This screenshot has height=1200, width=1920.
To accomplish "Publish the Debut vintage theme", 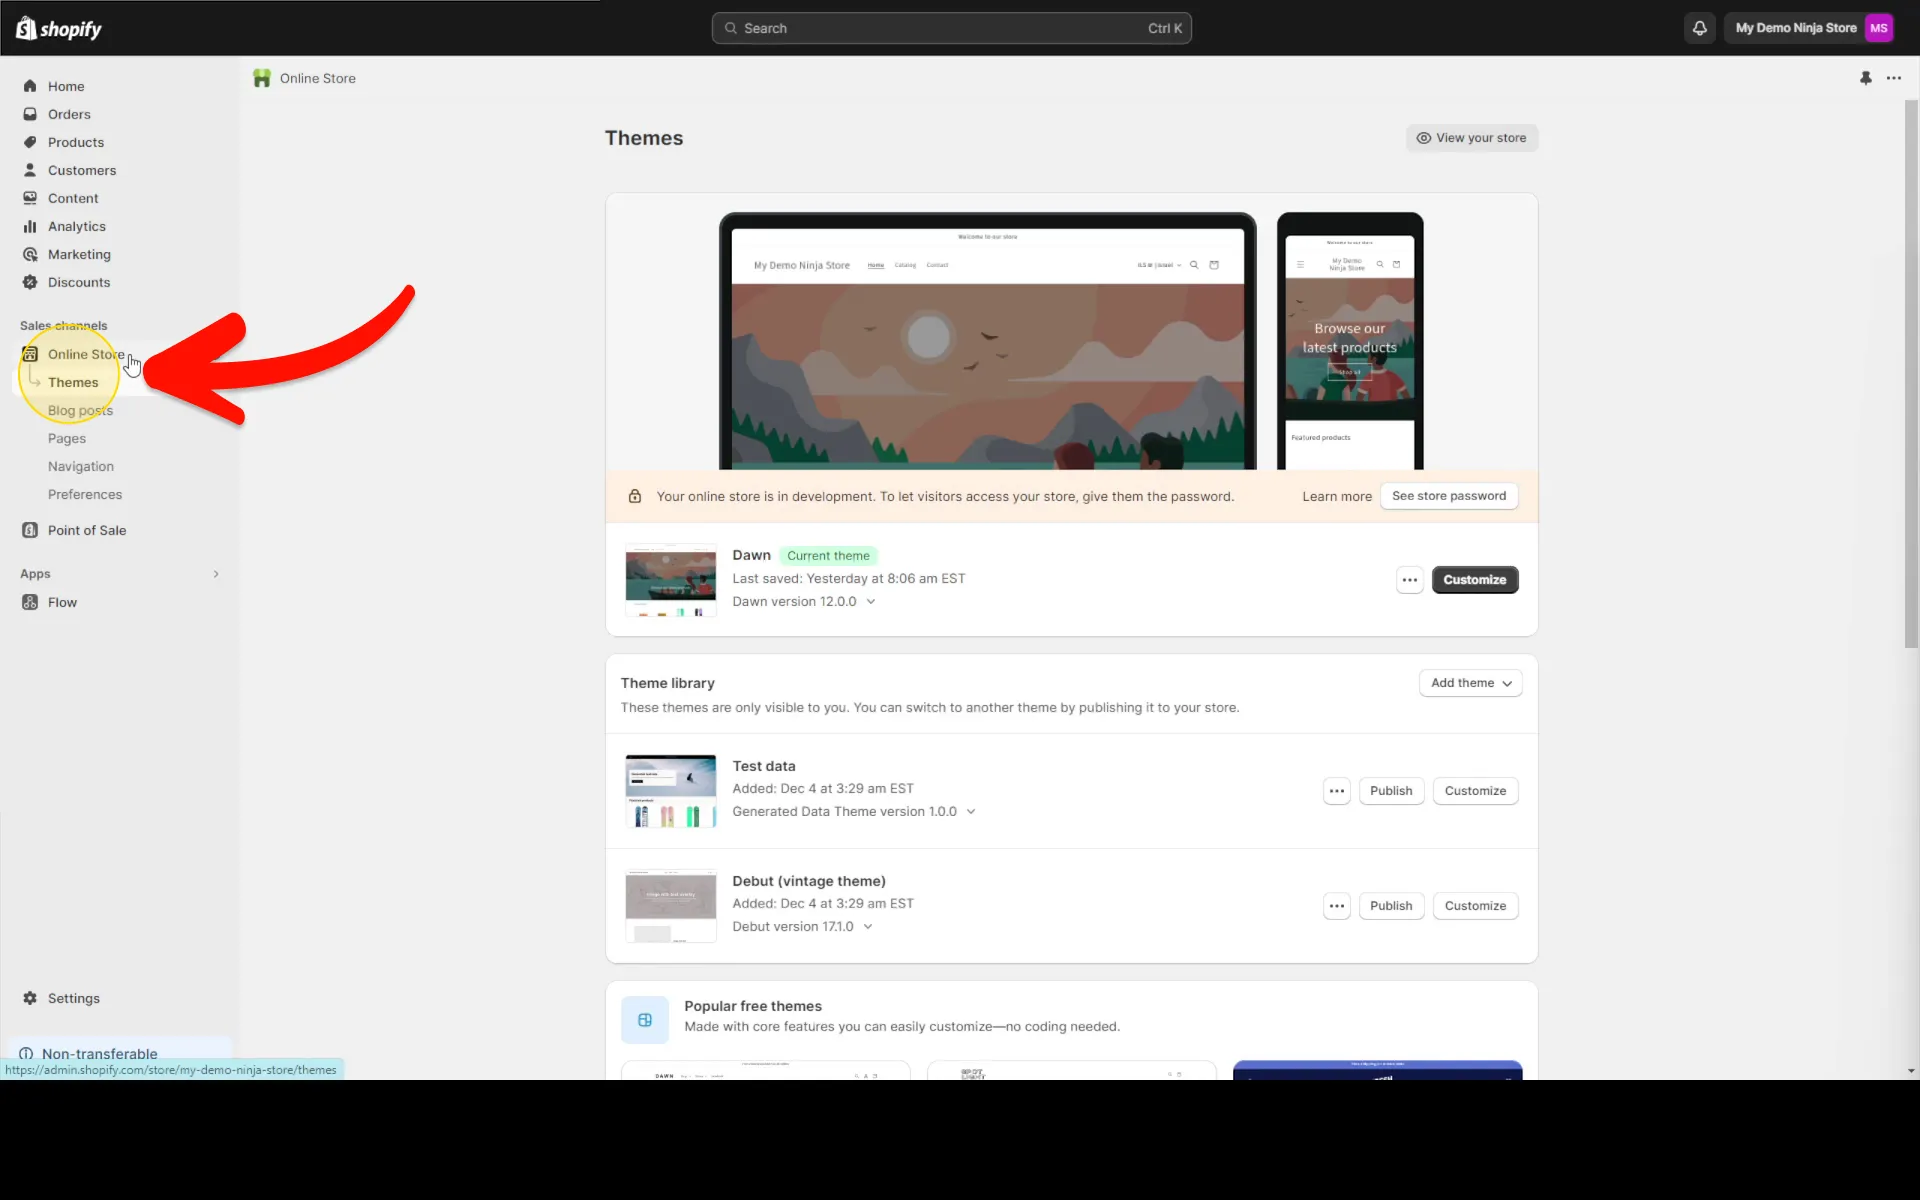I will click(x=1391, y=906).
